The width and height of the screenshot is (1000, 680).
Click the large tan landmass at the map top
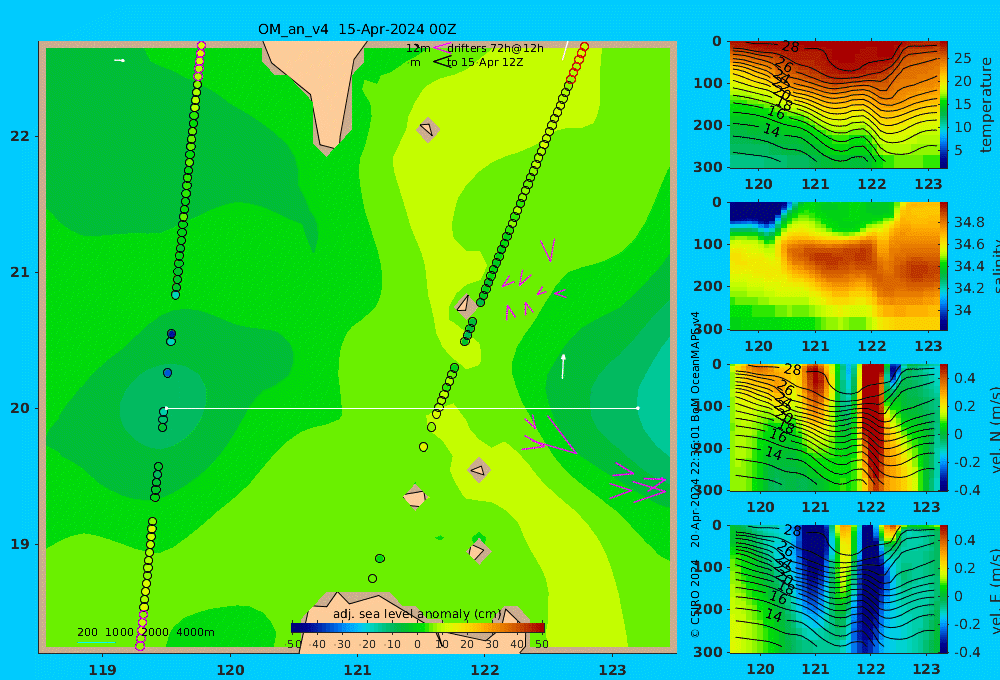[x=322, y=89]
